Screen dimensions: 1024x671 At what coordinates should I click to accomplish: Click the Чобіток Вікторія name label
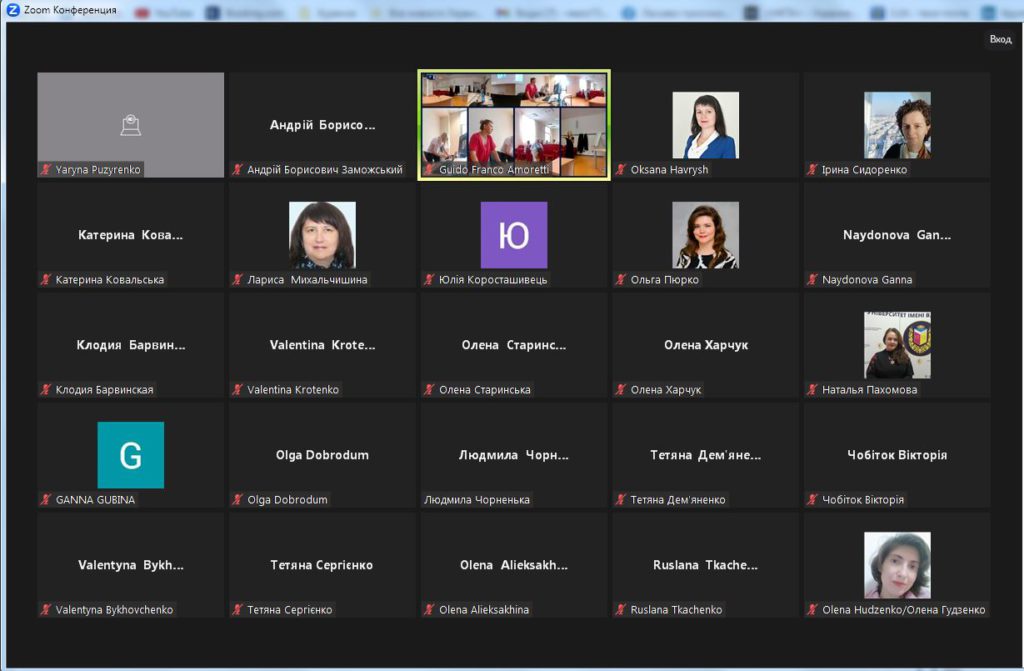[862, 500]
